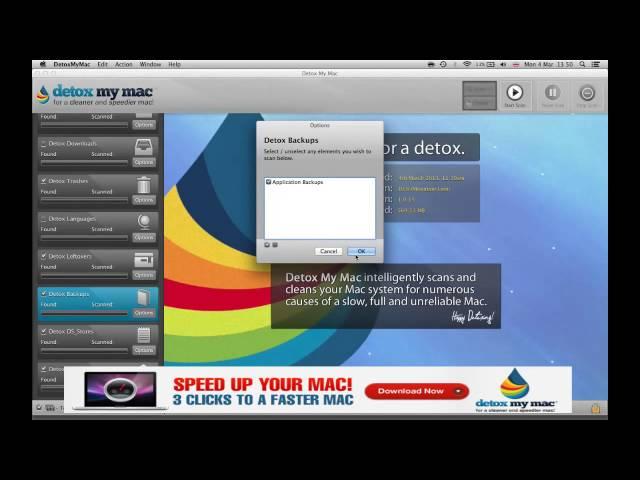
Task: Click the detox my mac droplet logo
Action: 42,94
